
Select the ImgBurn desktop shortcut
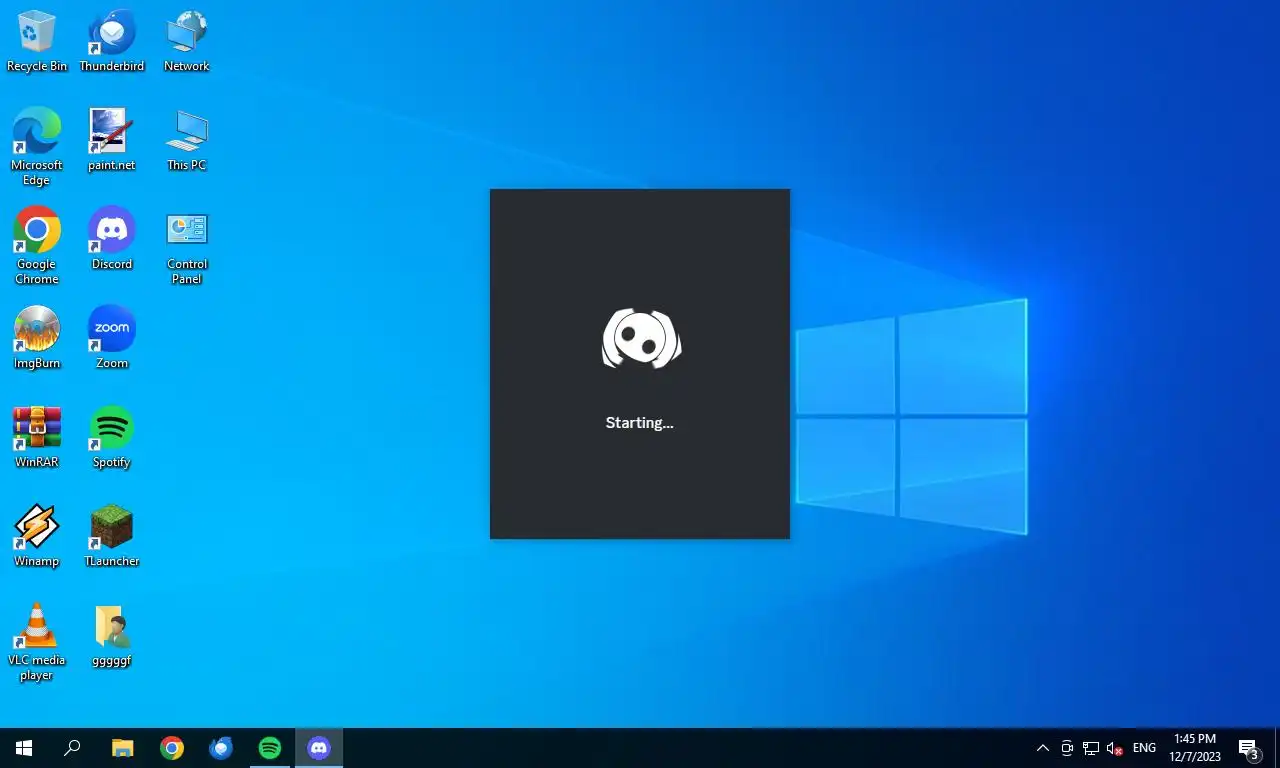37,338
